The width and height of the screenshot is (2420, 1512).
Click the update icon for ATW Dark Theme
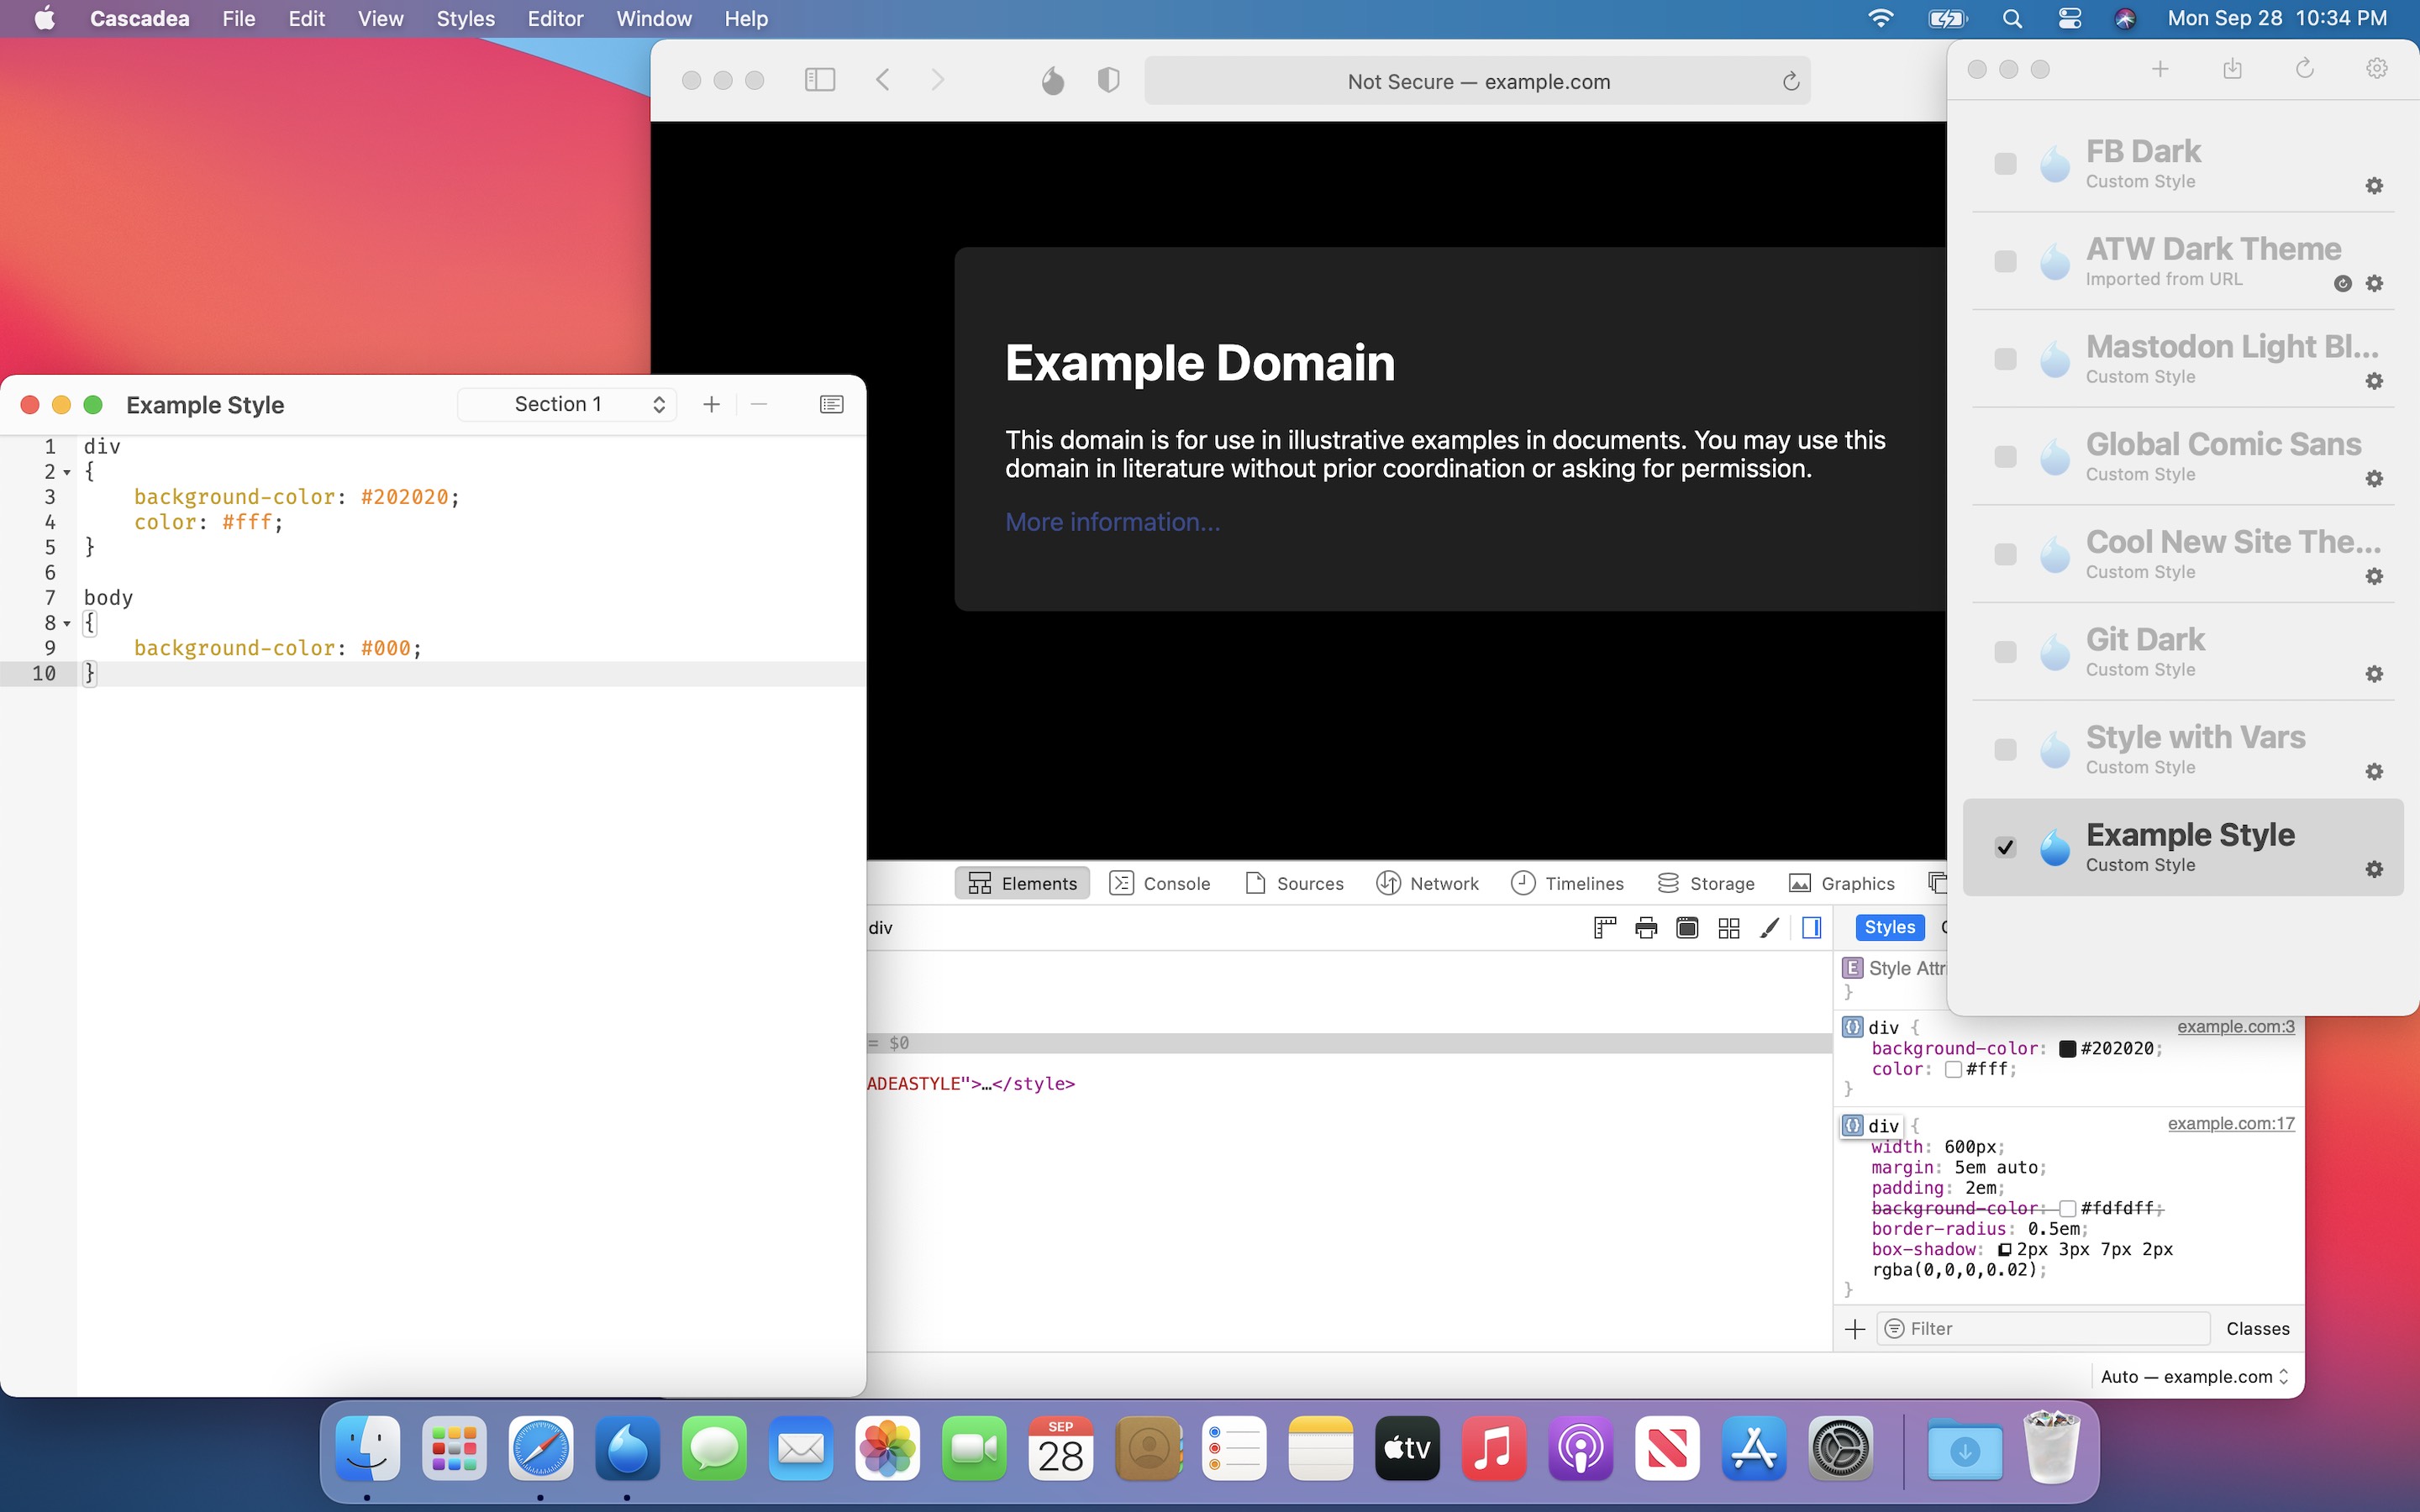point(2342,284)
